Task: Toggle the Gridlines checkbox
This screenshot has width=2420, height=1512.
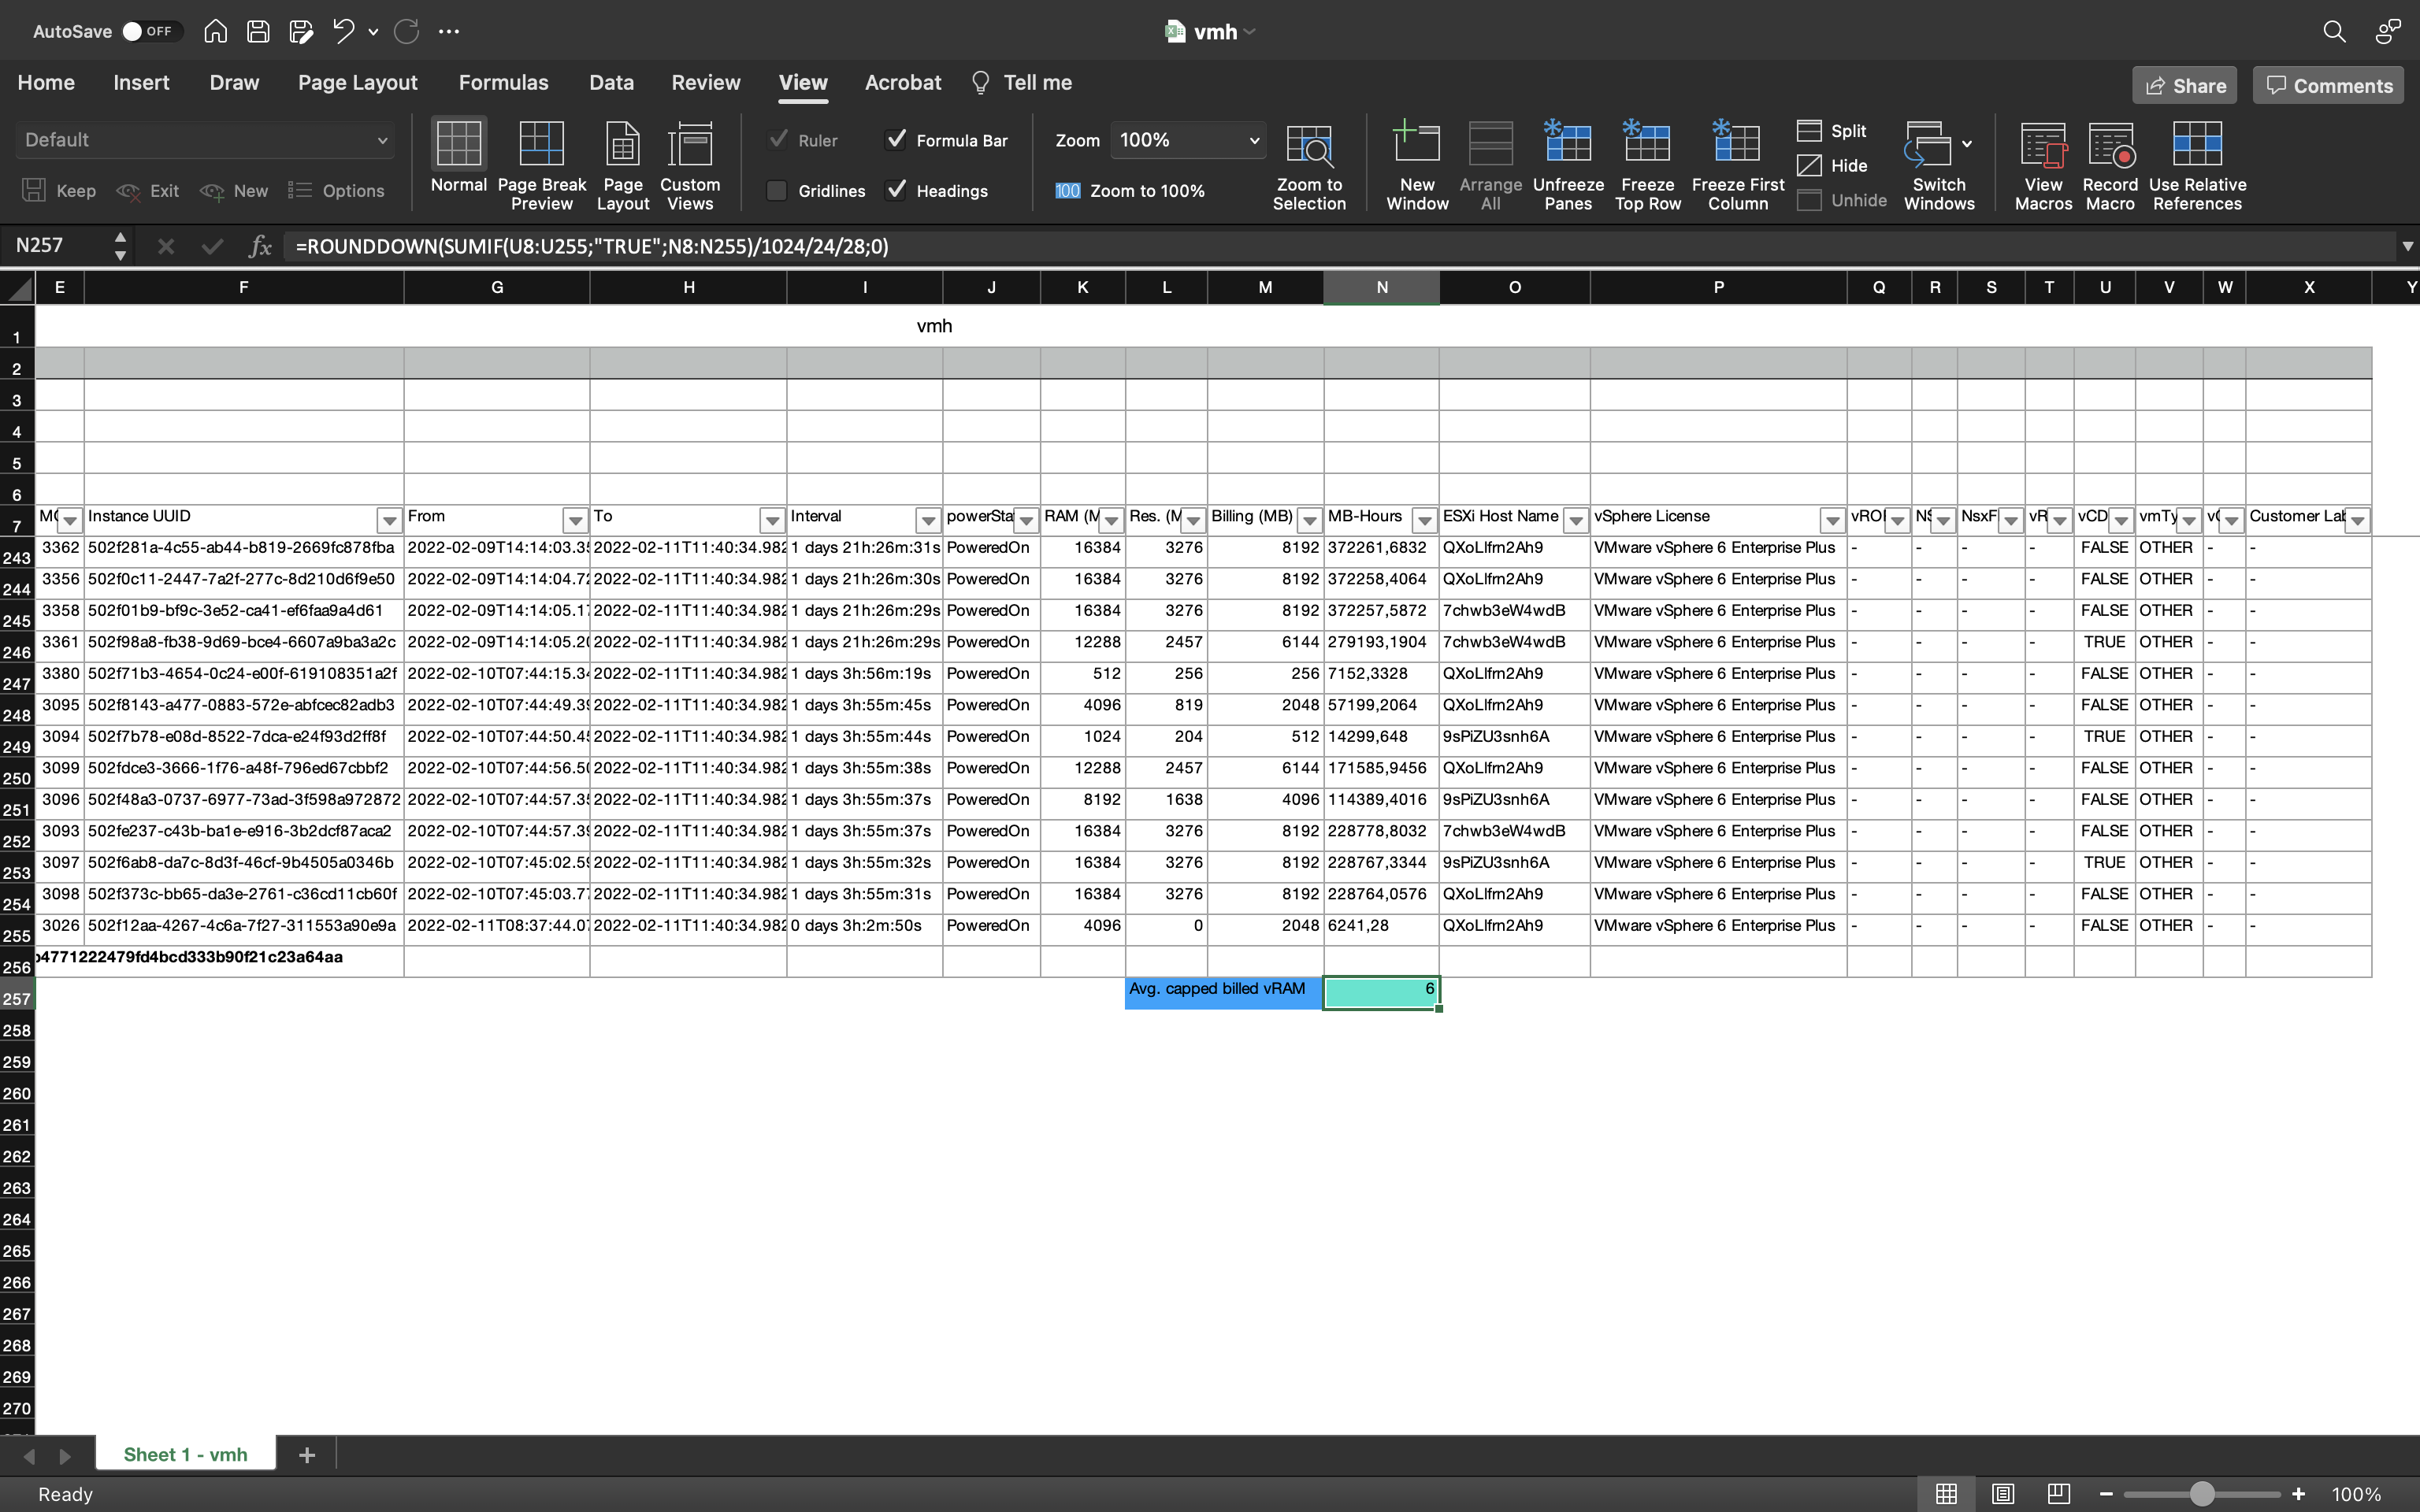Action: tap(777, 191)
